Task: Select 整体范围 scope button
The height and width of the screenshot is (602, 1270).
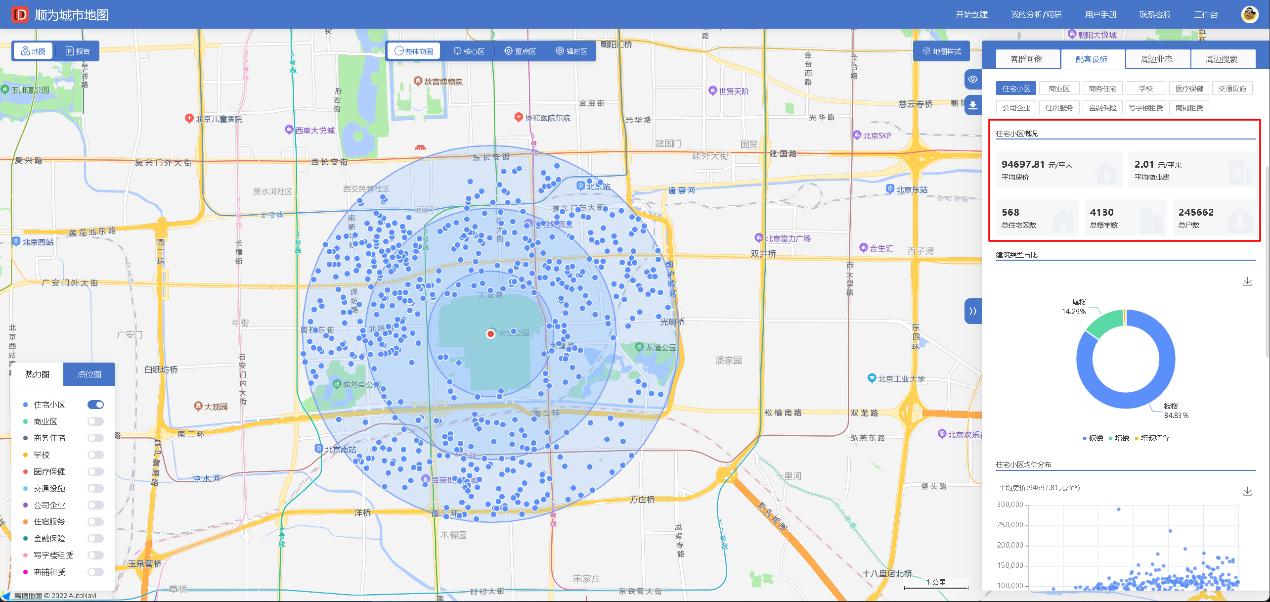Action: pyautogui.click(x=414, y=50)
